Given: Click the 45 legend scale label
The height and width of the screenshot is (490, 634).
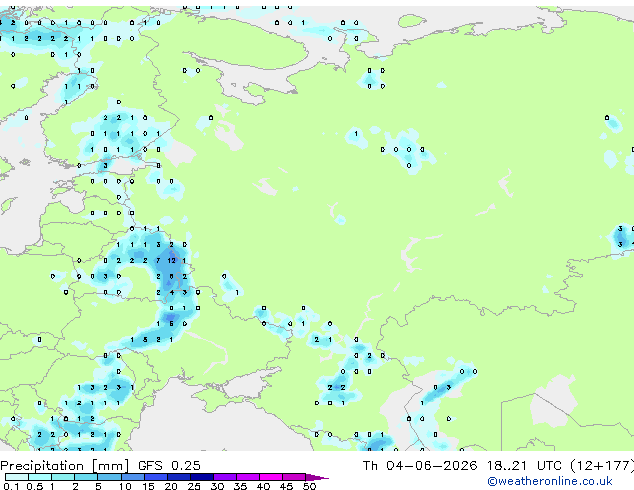Looking at the screenshot, I should (286, 486).
